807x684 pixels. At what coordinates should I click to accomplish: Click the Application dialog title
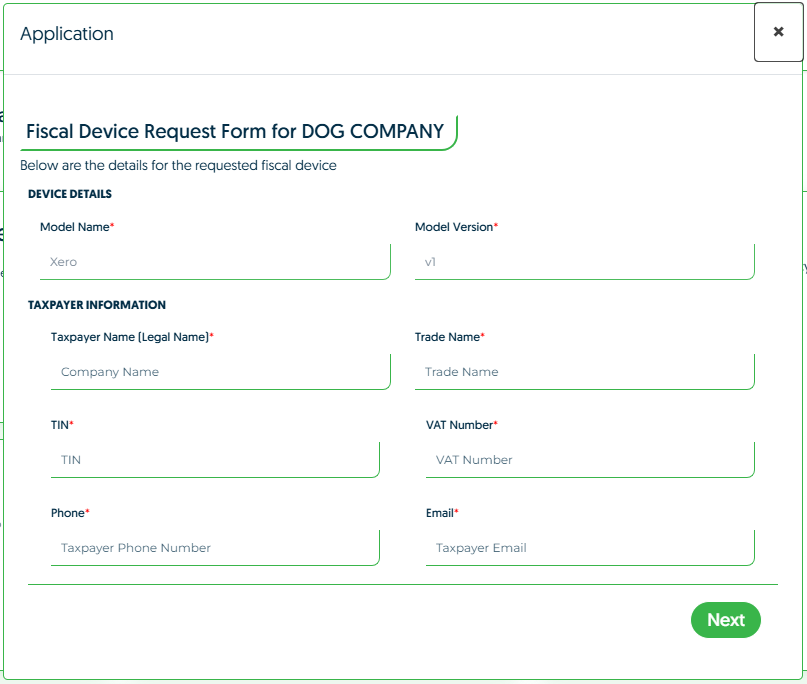click(67, 34)
